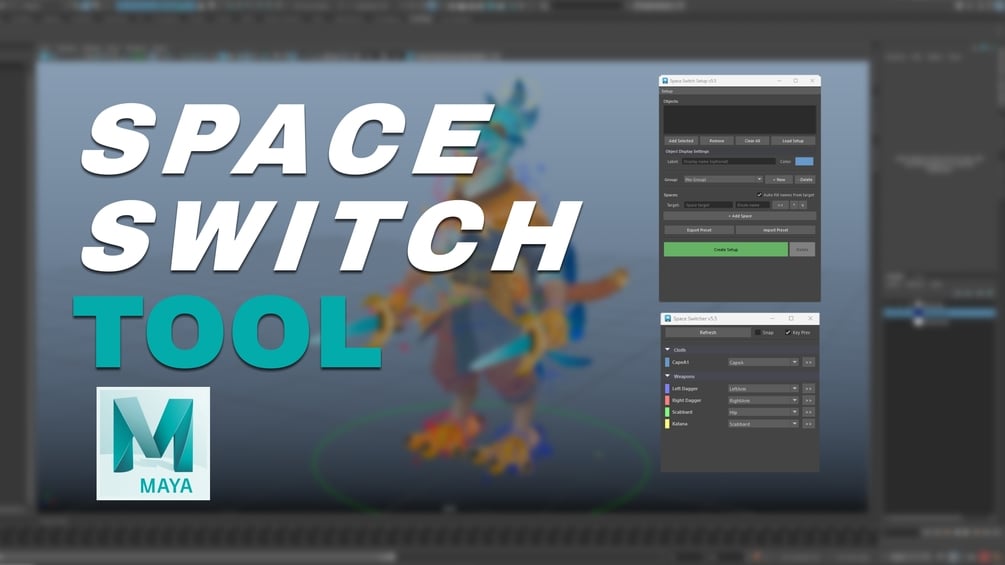Click arrows button in Right Dagger row
The height and width of the screenshot is (565, 1005).
point(808,400)
